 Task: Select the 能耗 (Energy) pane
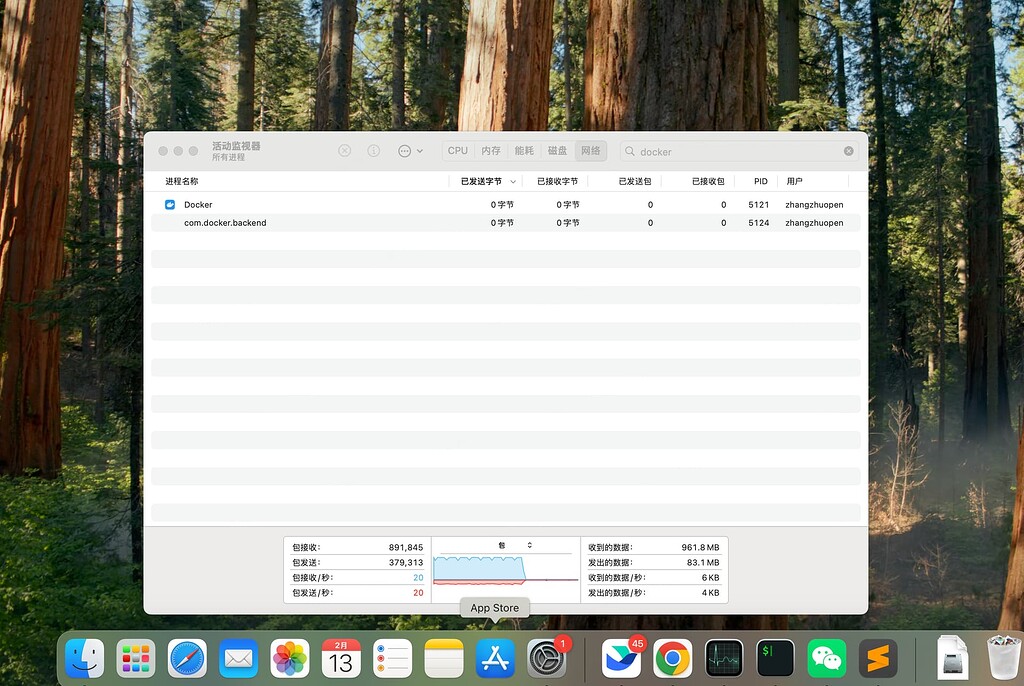pyautogui.click(x=523, y=150)
